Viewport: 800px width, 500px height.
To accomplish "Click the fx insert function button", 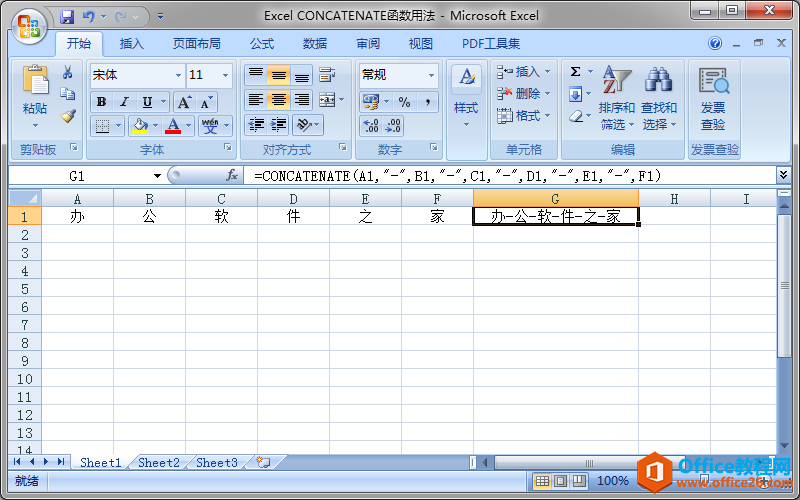I will coord(232,176).
